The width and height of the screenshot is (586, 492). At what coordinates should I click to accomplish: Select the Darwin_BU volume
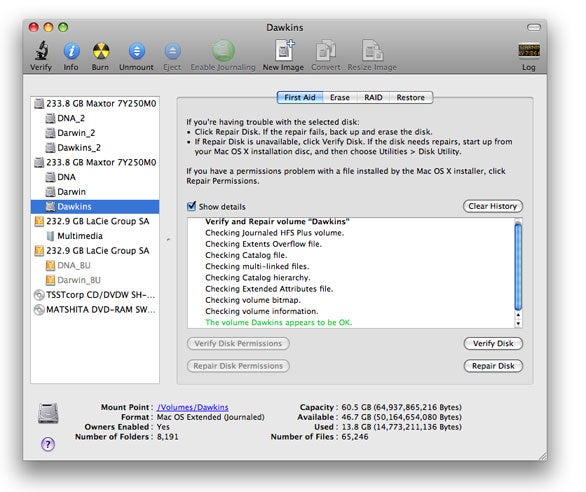95,280
